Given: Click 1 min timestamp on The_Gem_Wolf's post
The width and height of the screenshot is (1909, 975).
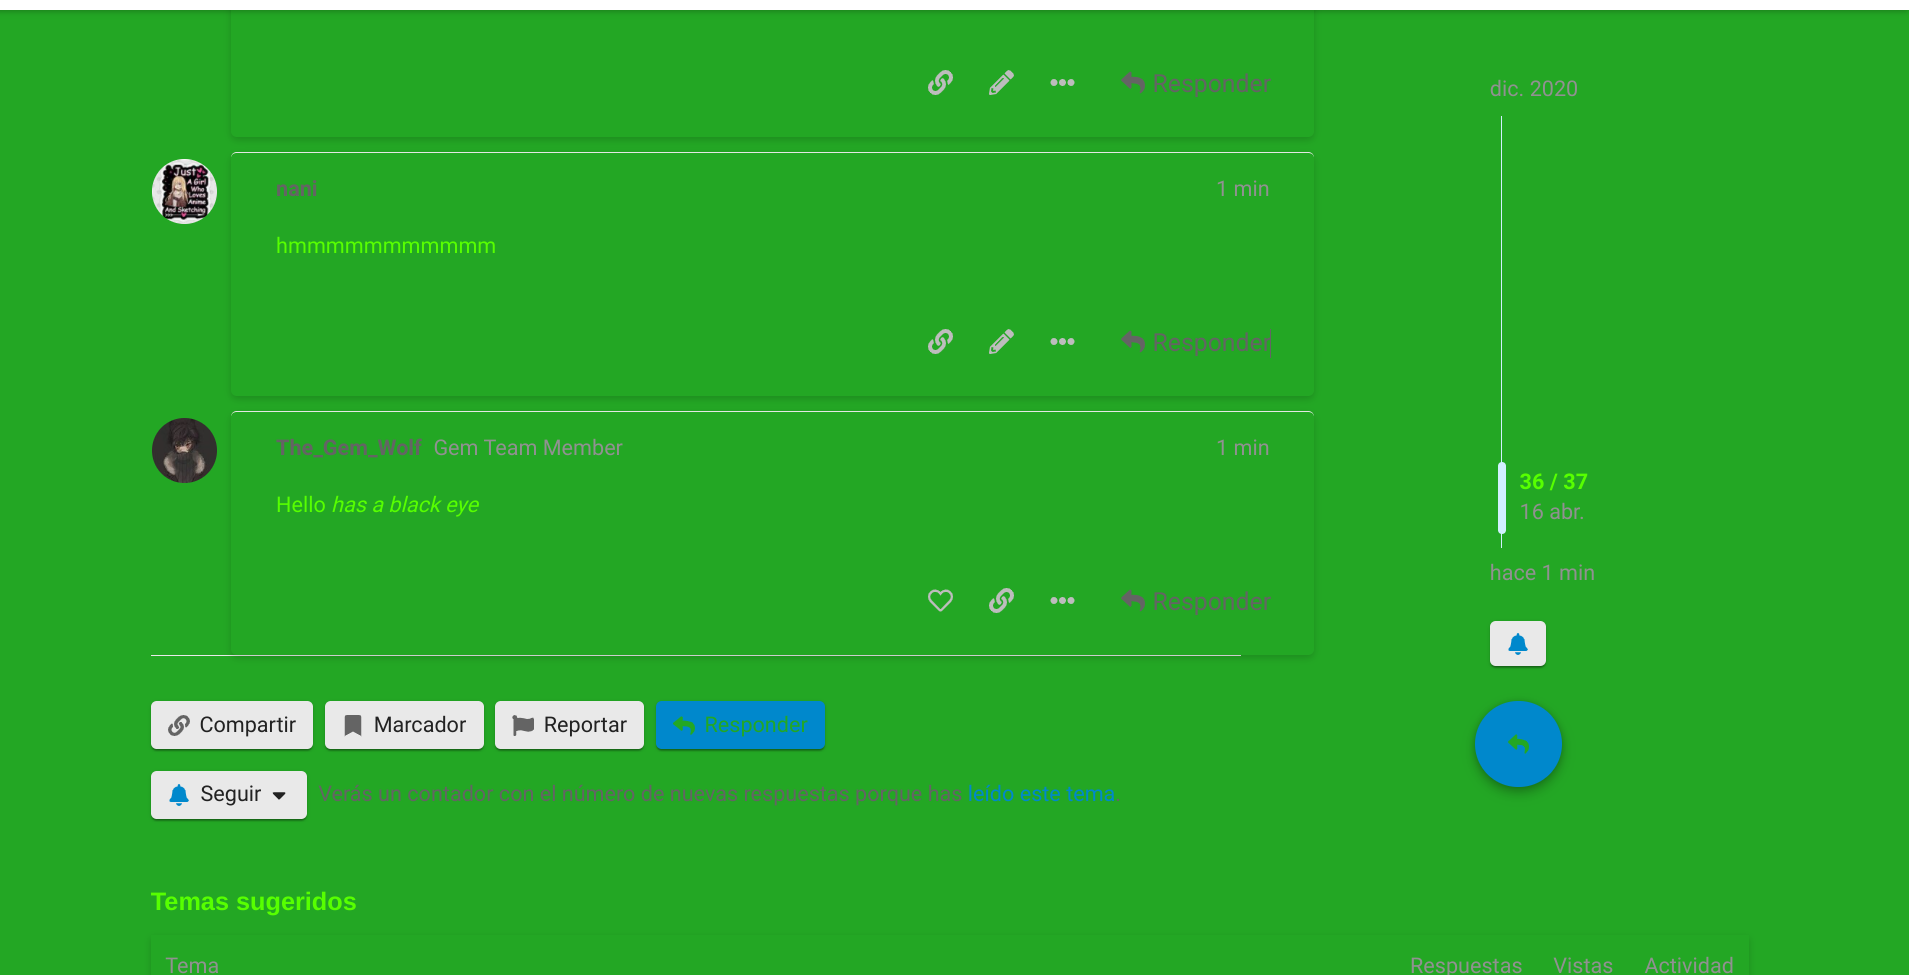Looking at the screenshot, I should [x=1242, y=448].
